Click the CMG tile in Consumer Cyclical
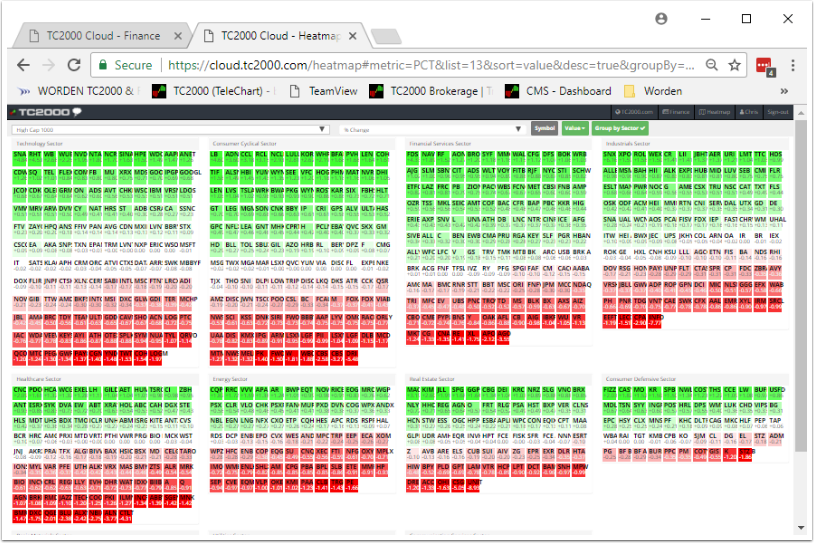 point(382,248)
